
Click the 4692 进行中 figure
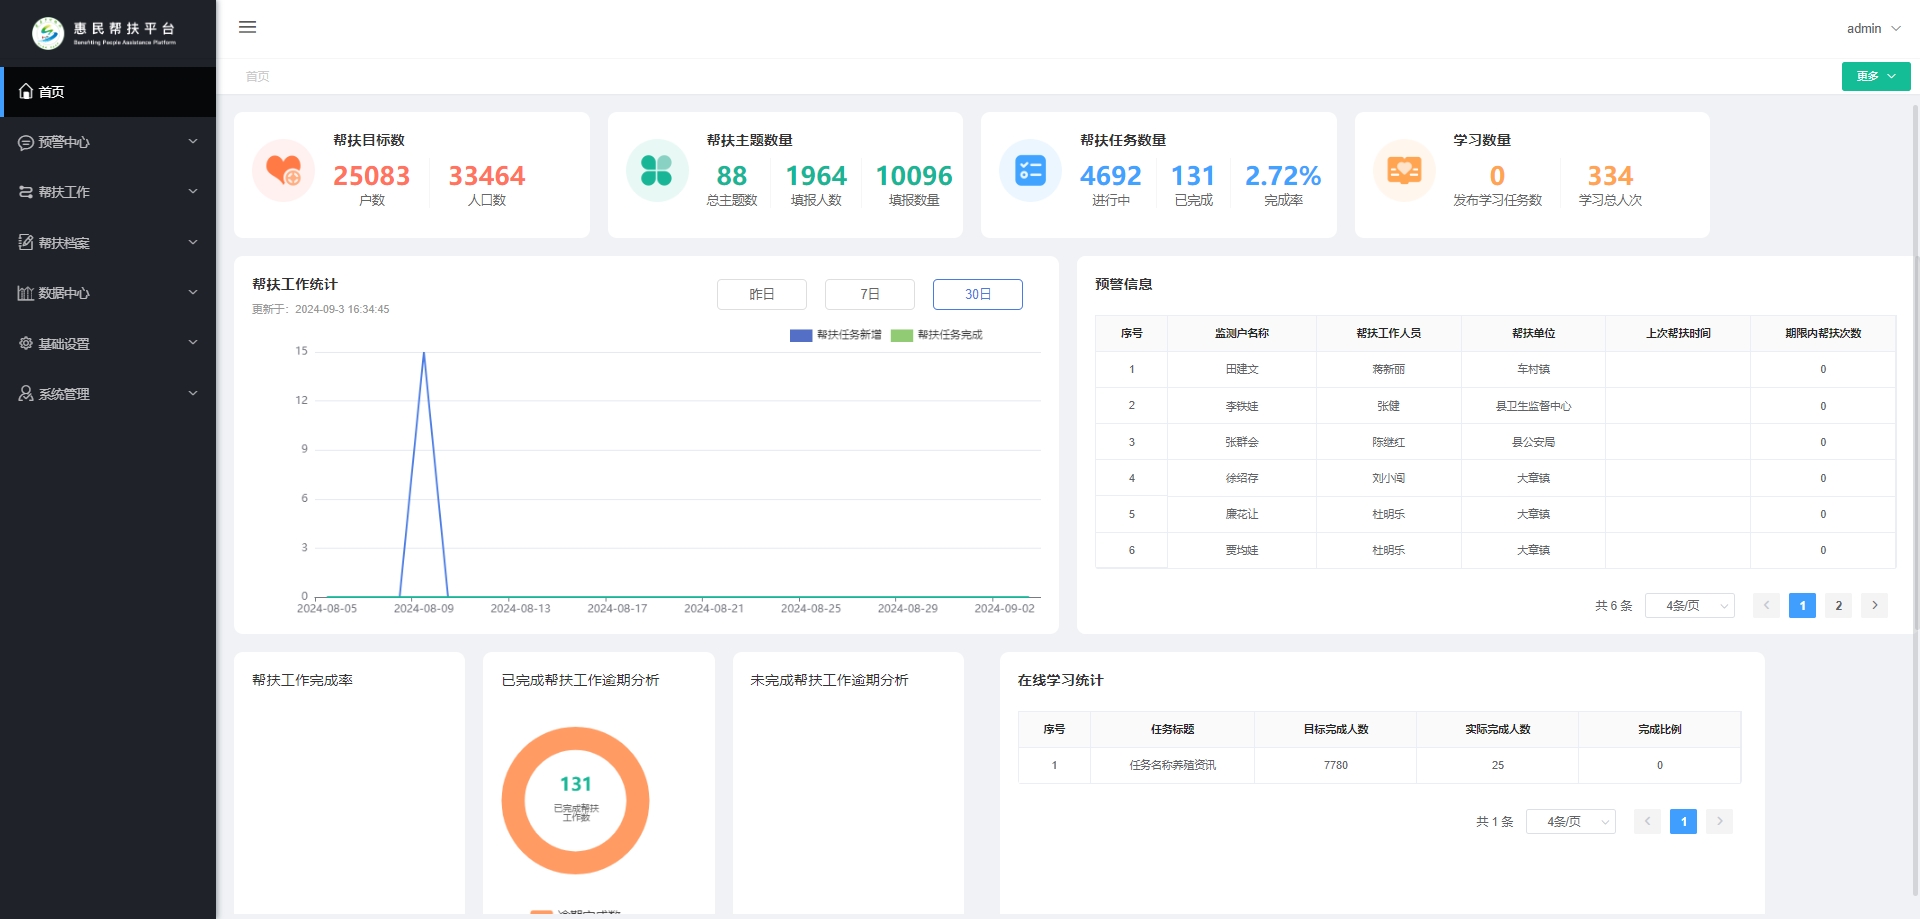(x=1110, y=176)
